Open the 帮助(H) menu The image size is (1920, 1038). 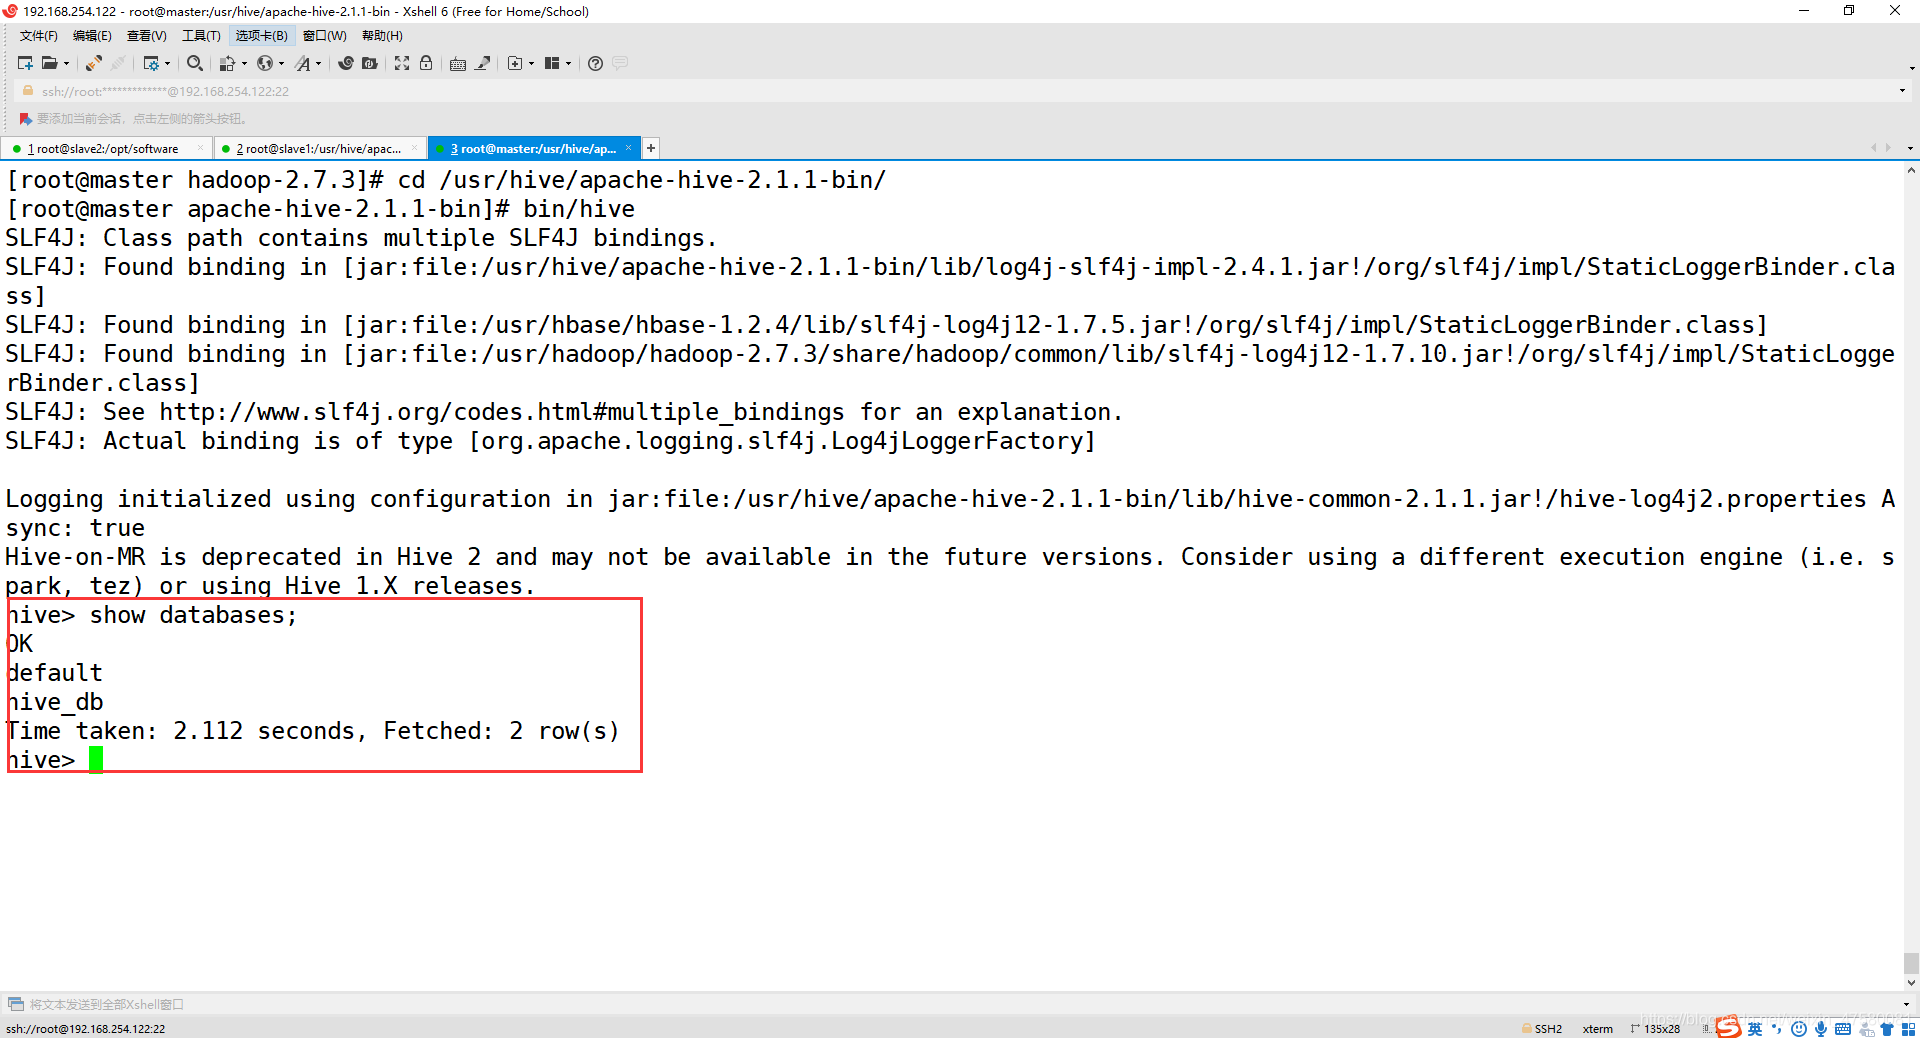tap(382, 36)
